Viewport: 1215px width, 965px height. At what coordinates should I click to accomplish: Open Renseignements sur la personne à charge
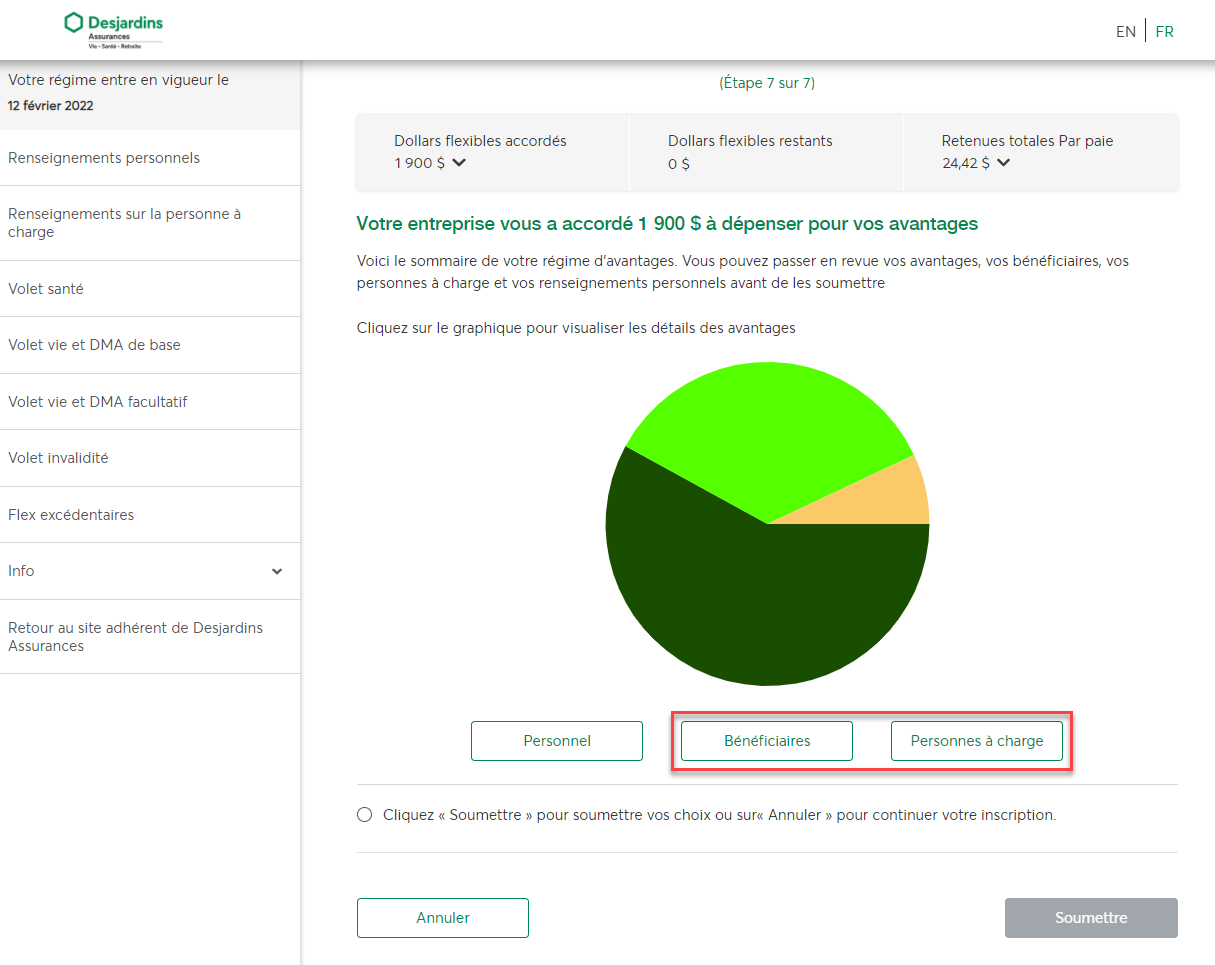pos(150,223)
